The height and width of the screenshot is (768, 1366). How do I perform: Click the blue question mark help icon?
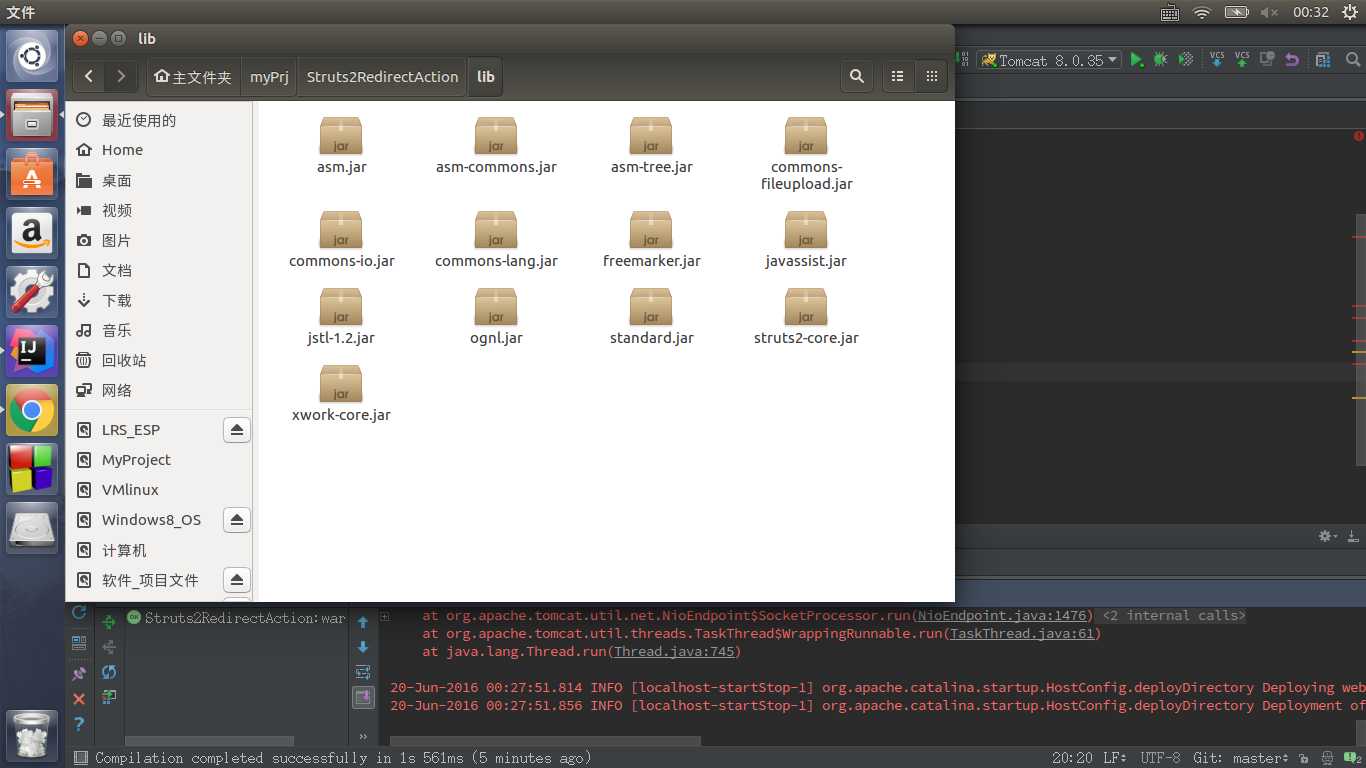(x=79, y=724)
